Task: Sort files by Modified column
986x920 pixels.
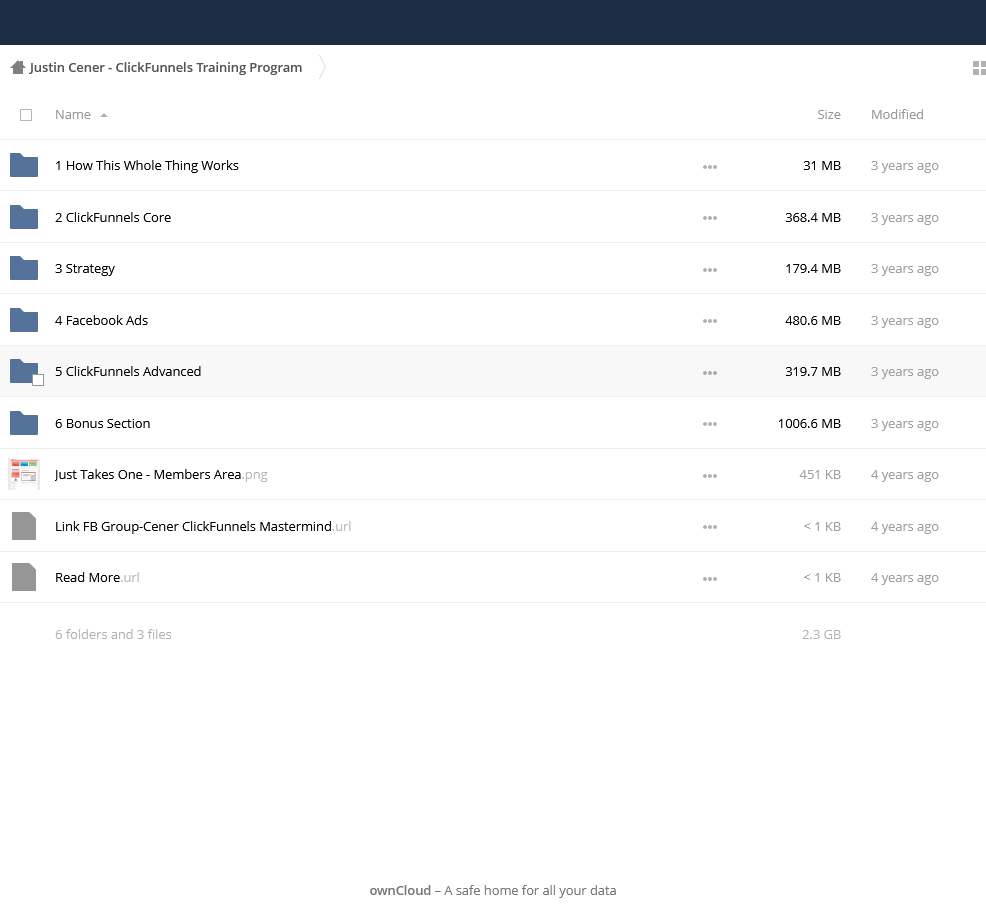Action: click(x=897, y=114)
